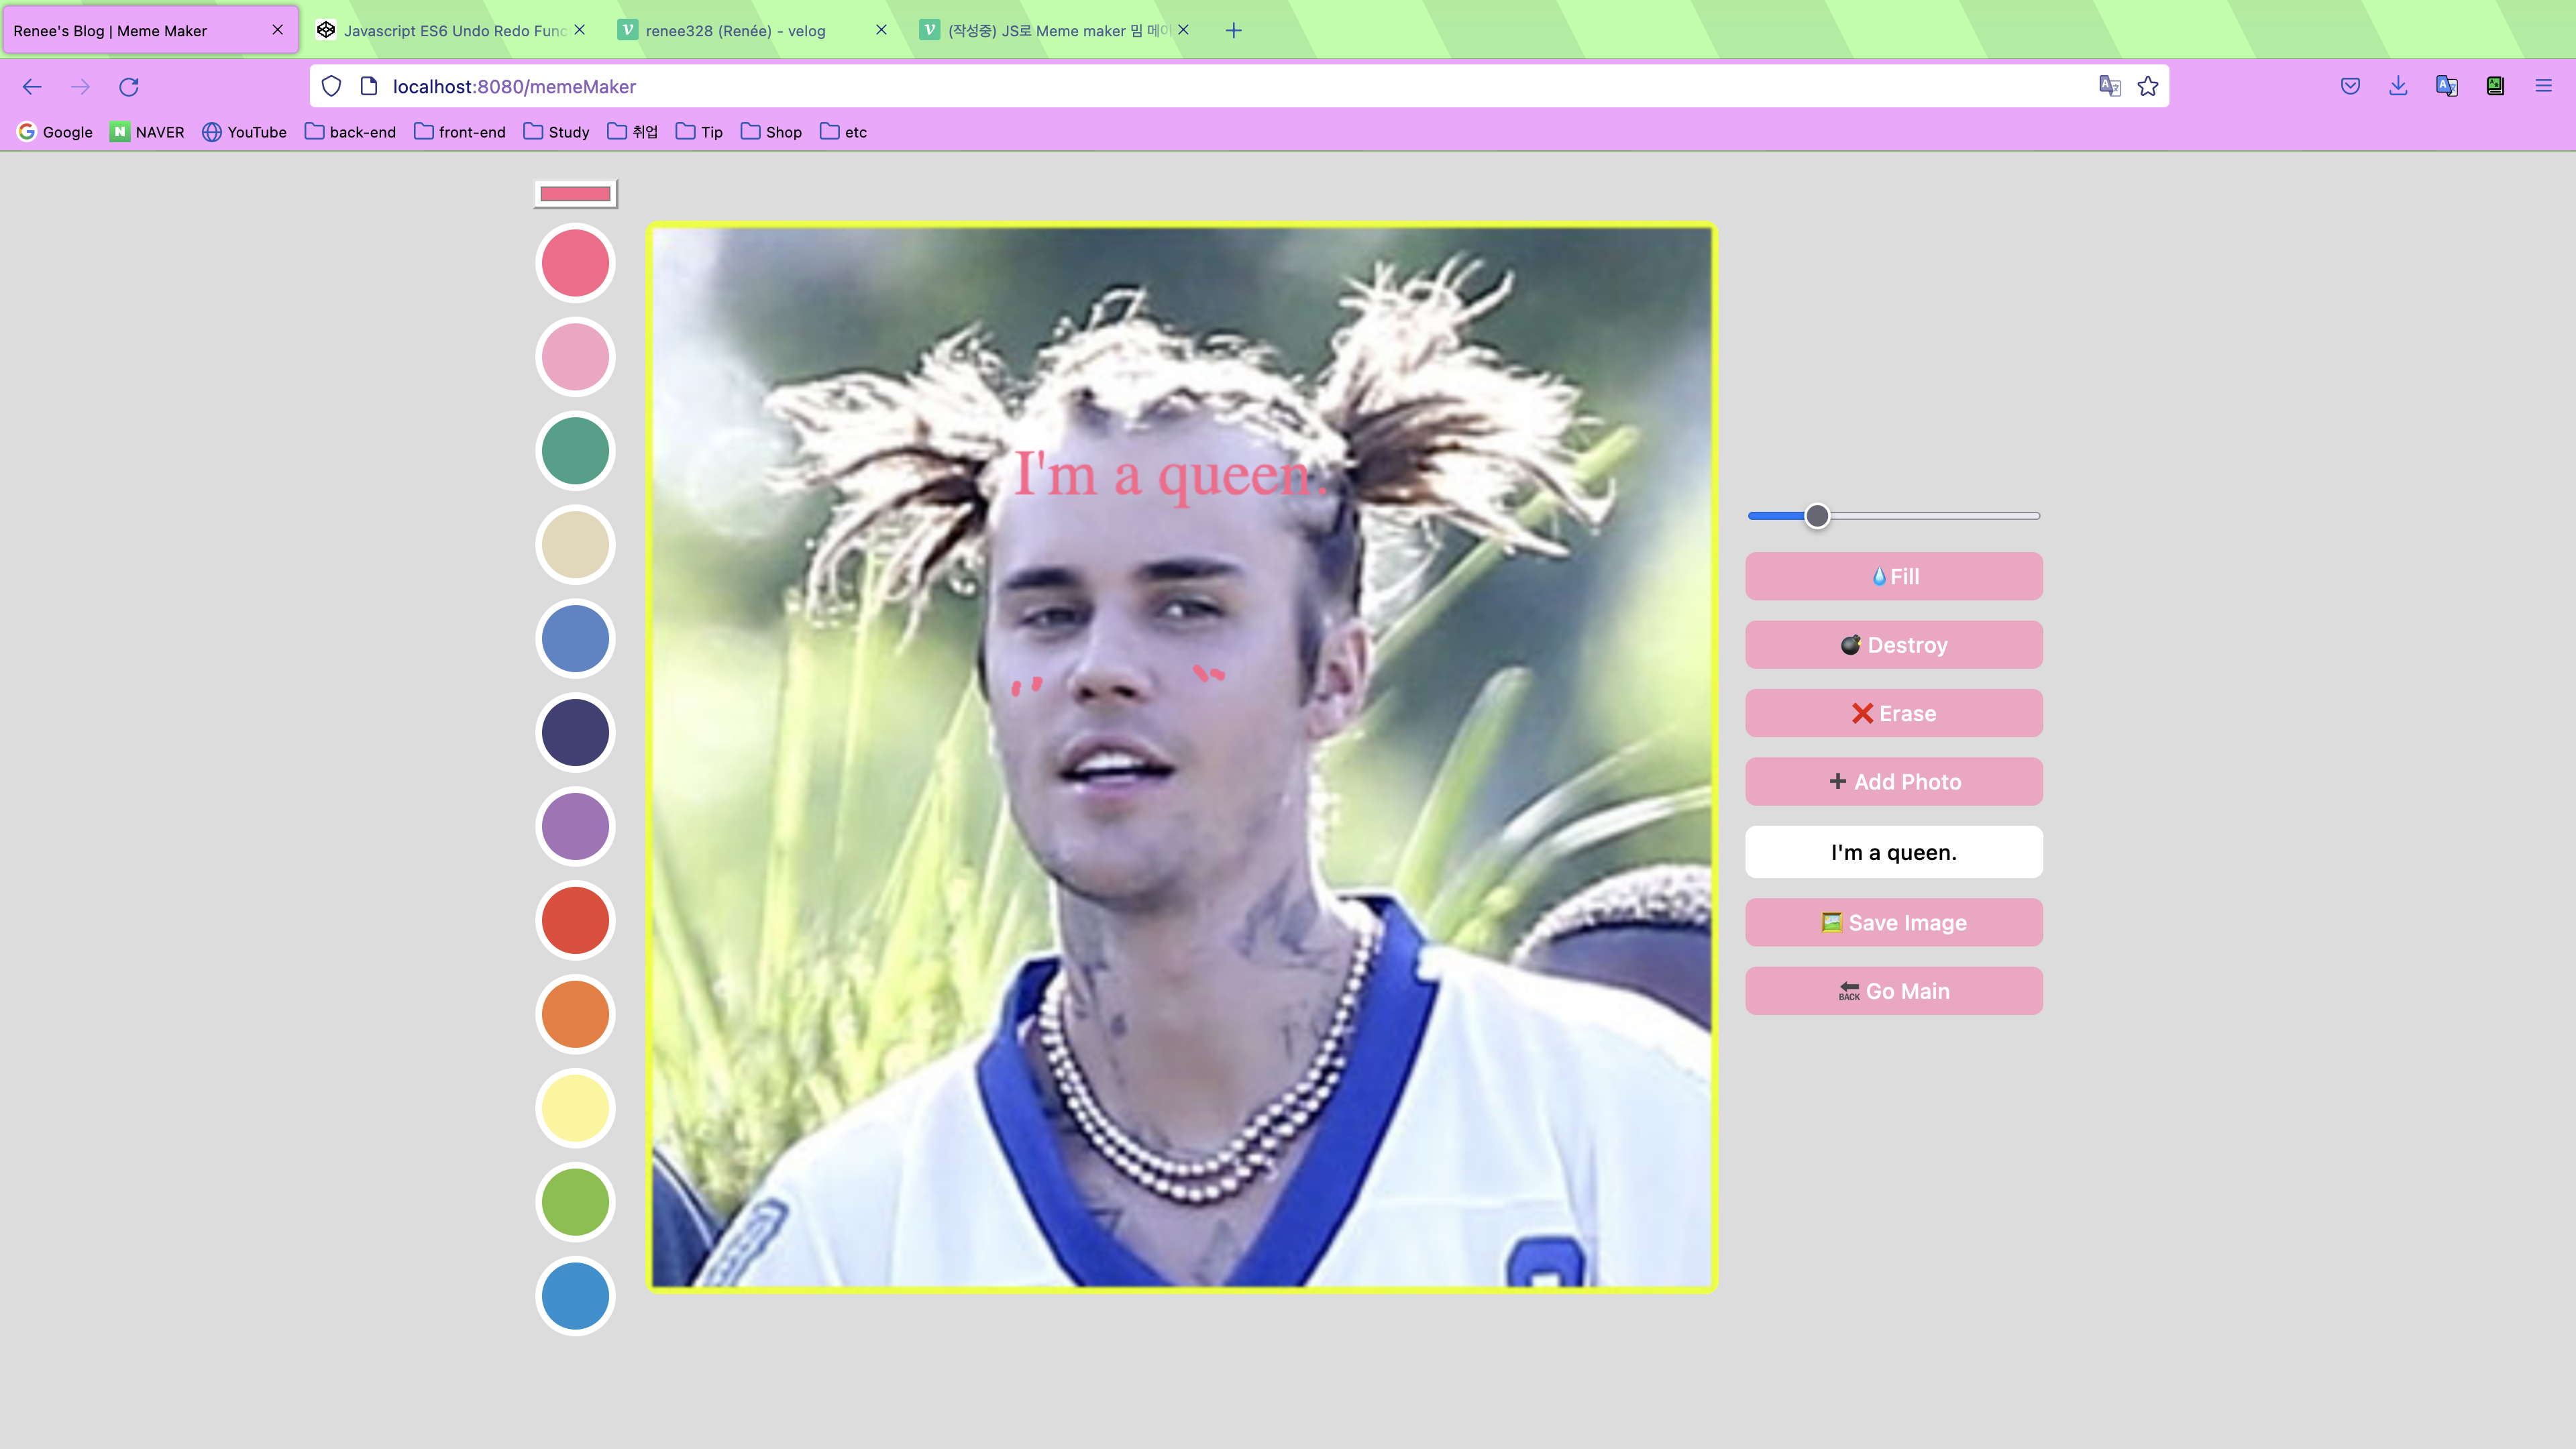
Task: Open the Firefox hamburger menu
Action: click(x=2544, y=87)
